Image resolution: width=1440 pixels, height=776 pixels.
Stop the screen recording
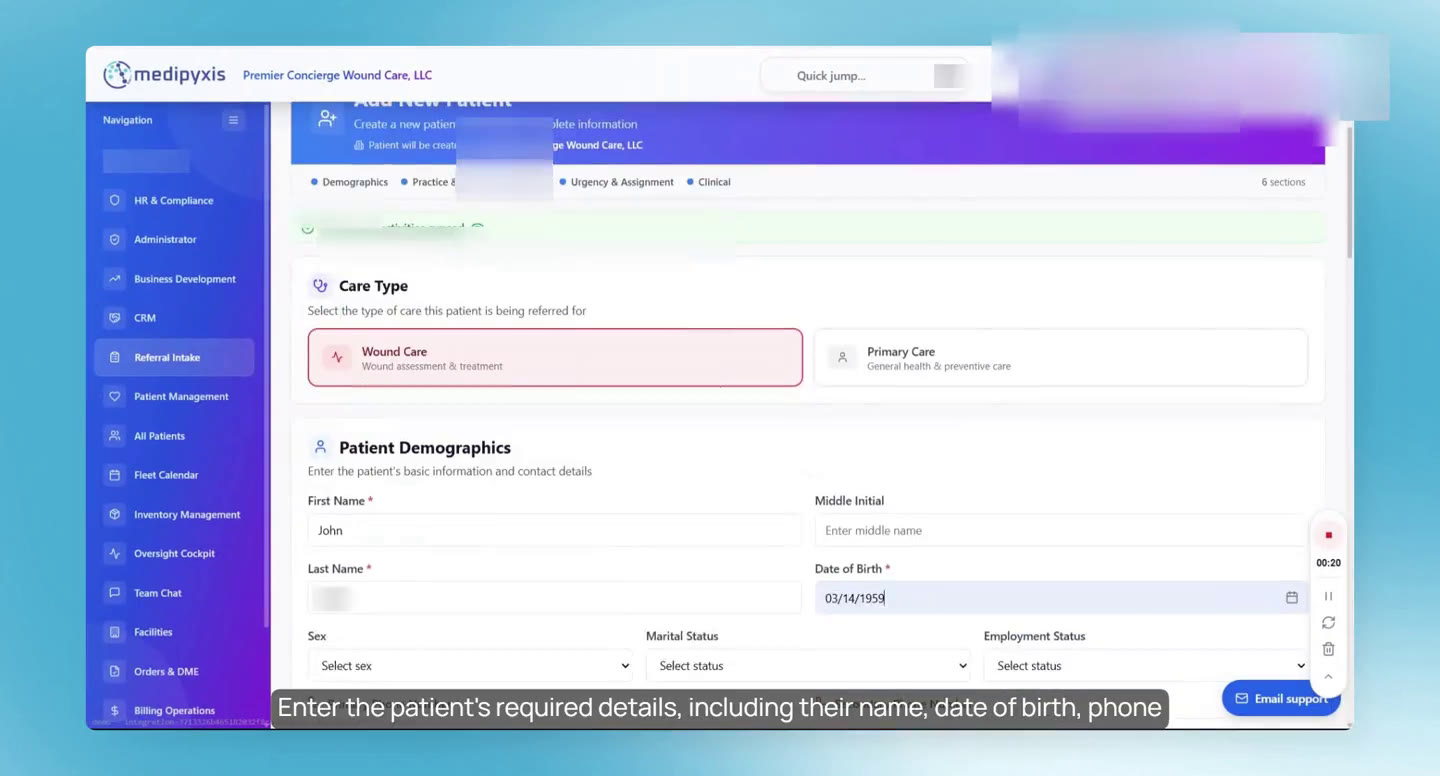[x=1328, y=535]
